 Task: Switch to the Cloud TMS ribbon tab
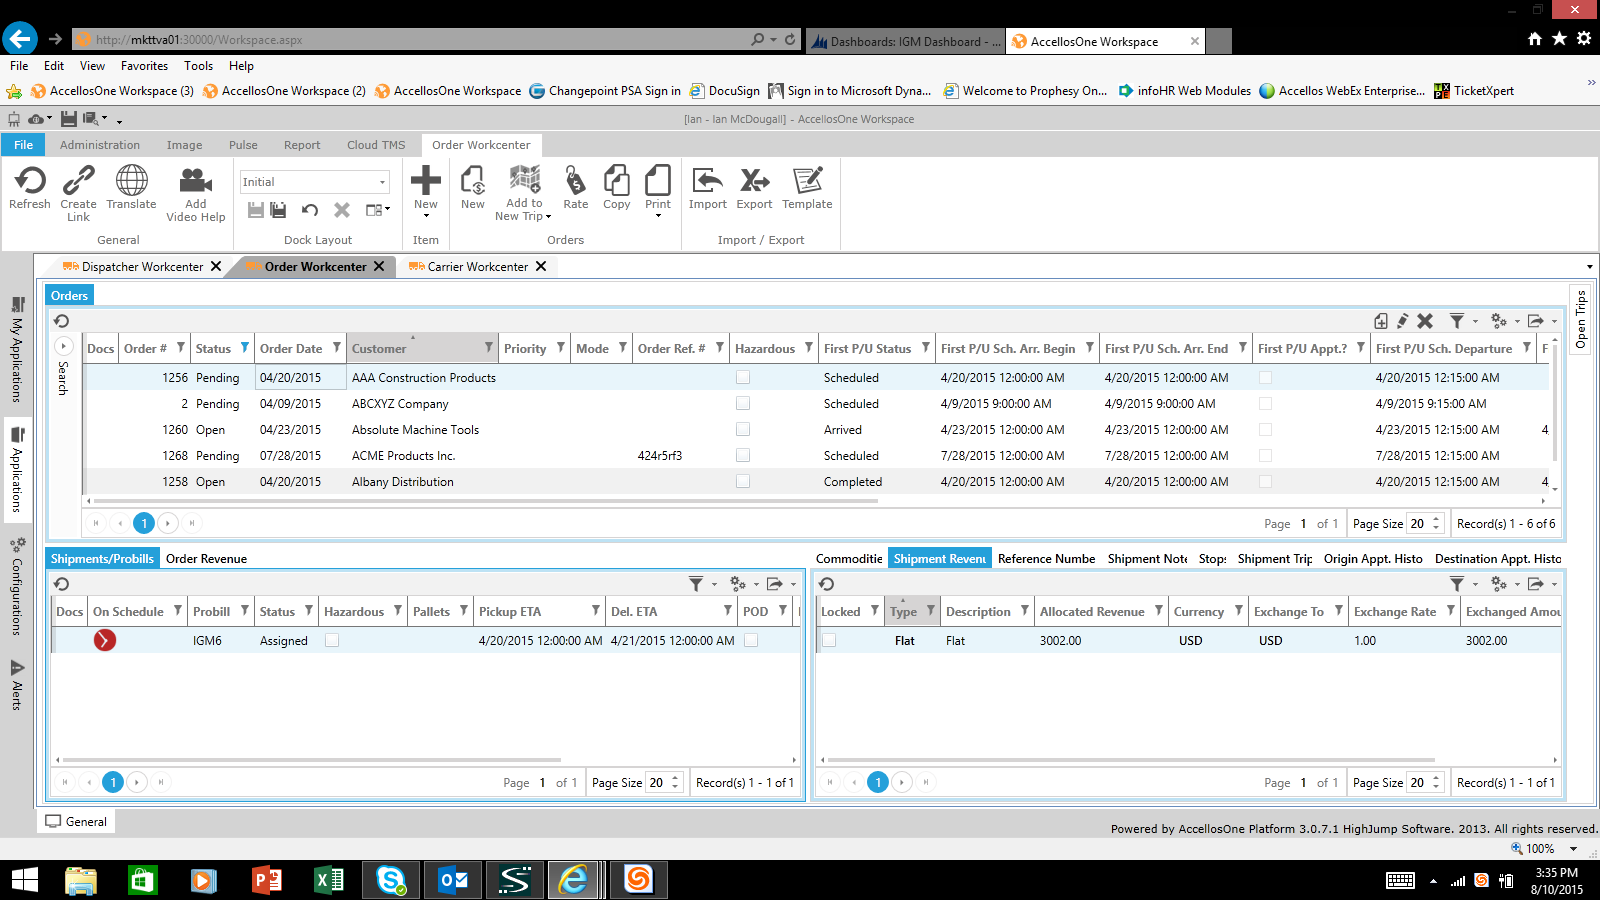click(376, 145)
